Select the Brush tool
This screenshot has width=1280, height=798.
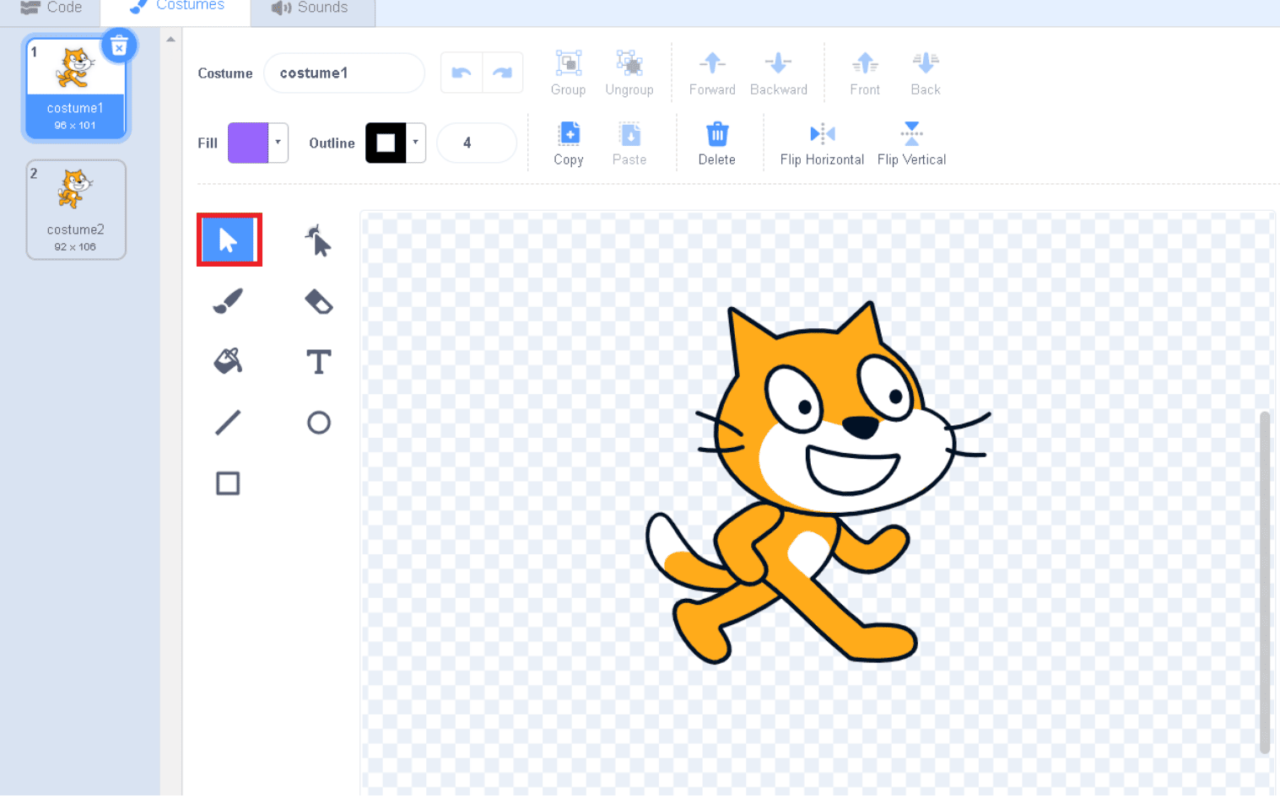point(228,300)
